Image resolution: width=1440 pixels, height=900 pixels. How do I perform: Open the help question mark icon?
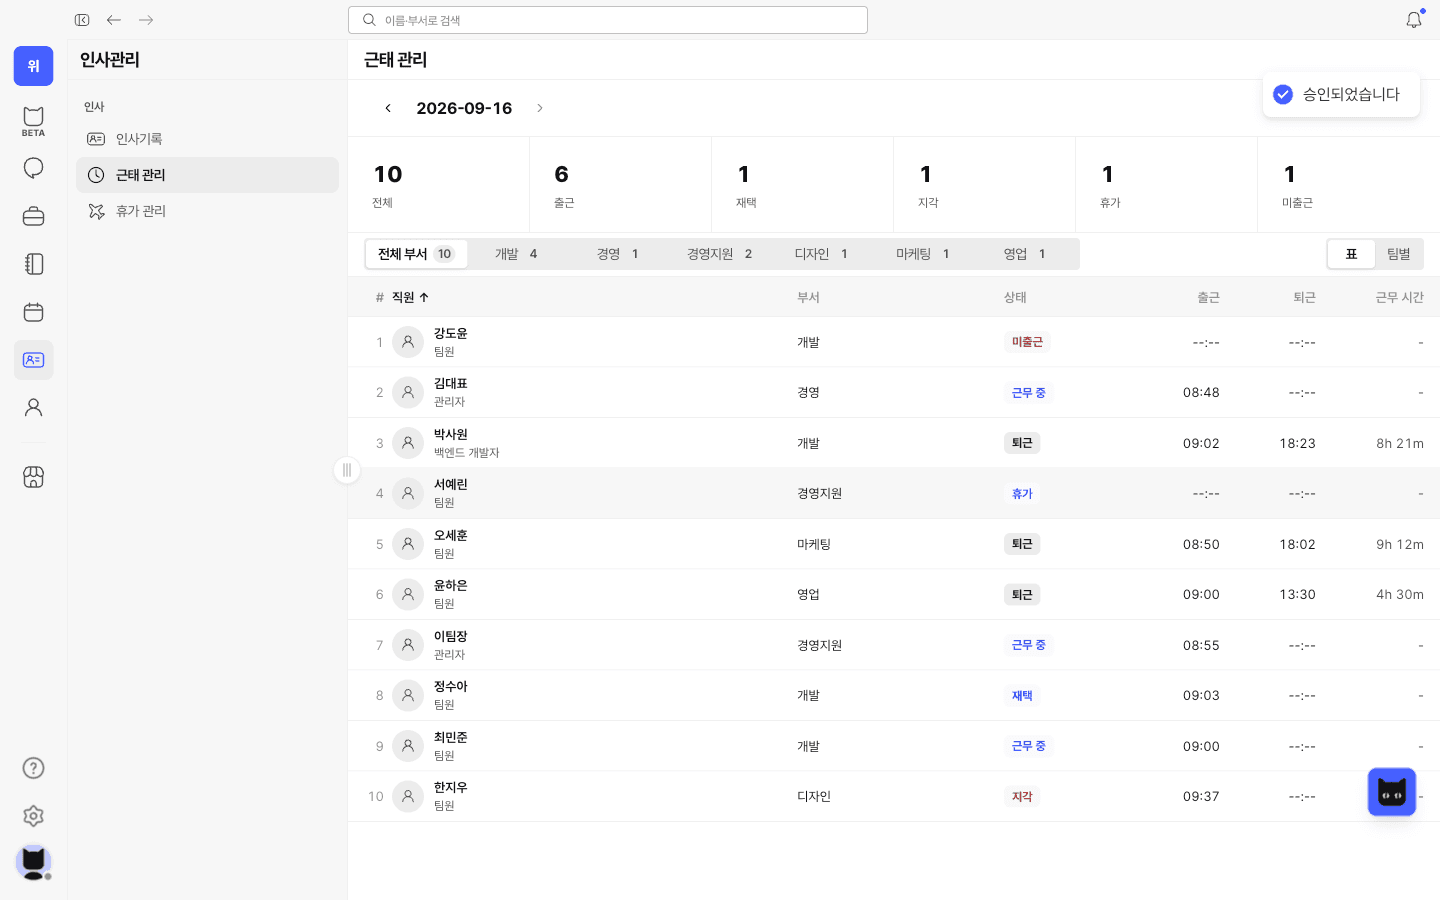coord(33,768)
